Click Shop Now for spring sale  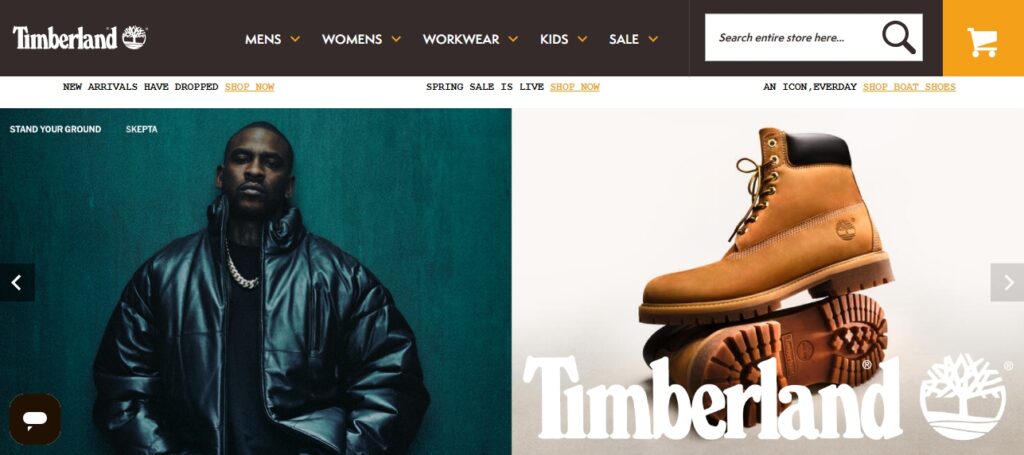pyautogui.click(x=575, y=87)
